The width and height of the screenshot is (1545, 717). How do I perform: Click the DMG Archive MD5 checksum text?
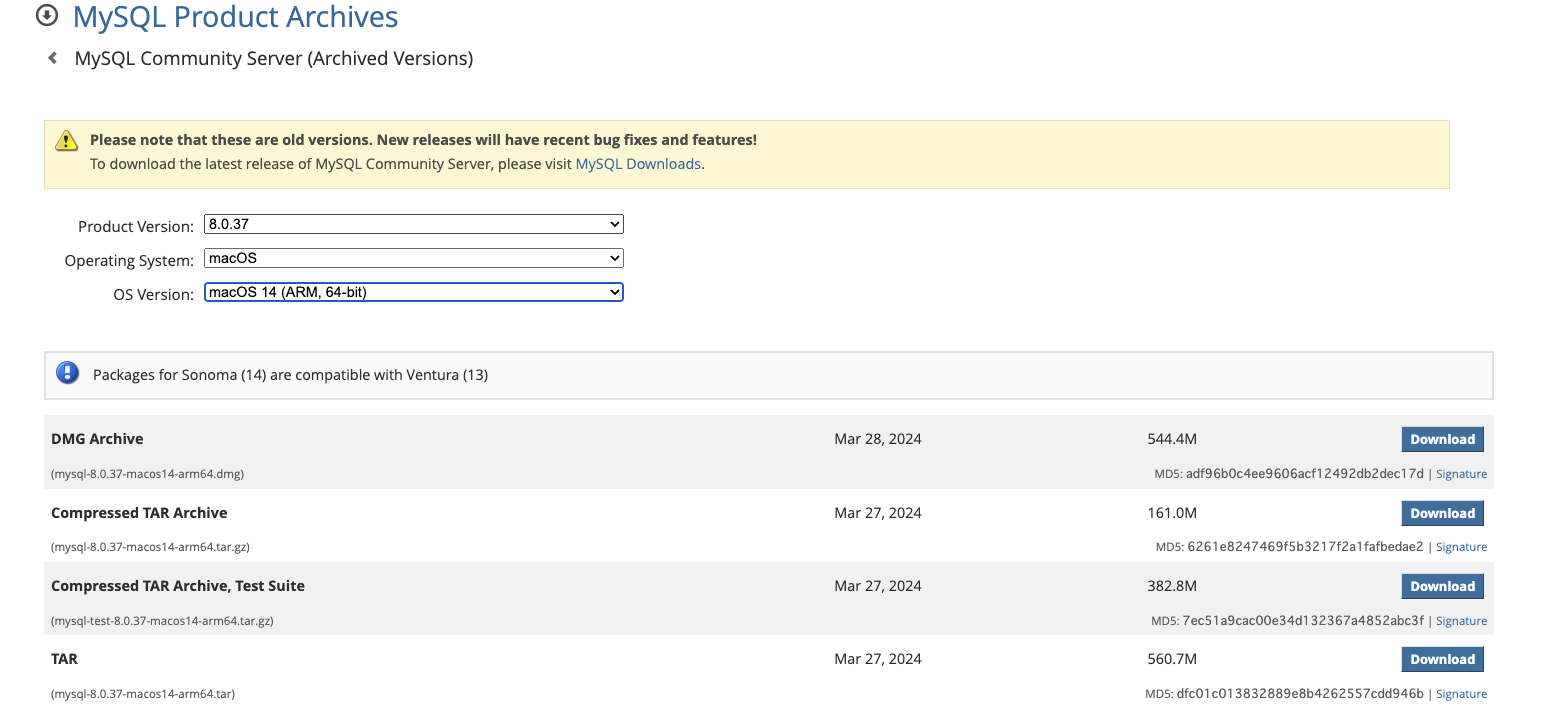click(1304, 474)
